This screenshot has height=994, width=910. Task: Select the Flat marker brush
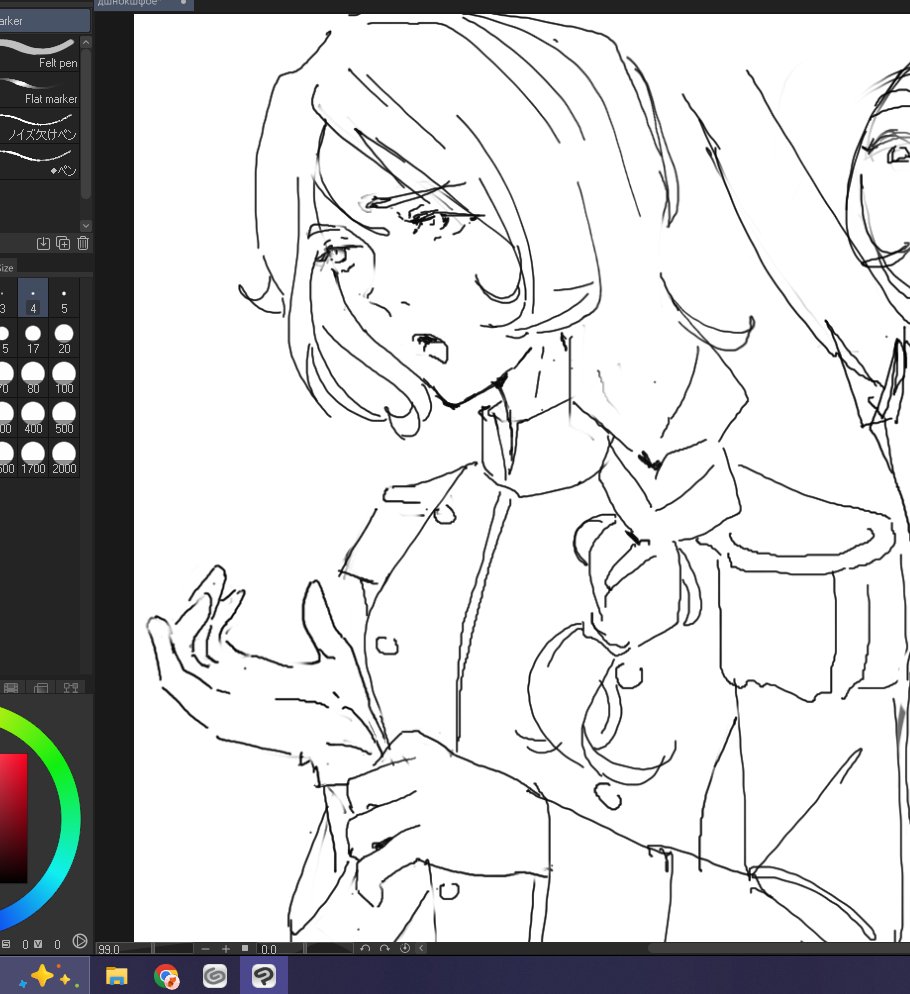(39, 89)
